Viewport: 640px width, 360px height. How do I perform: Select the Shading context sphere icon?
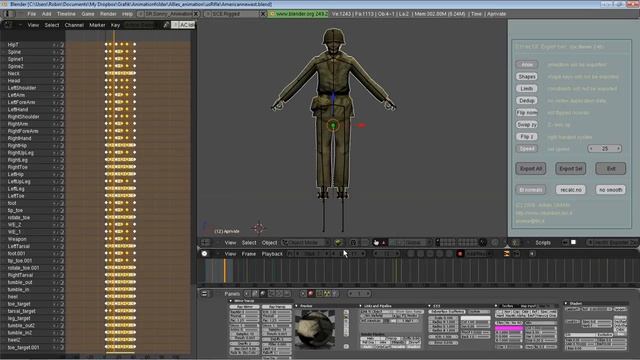pos(263,293)
